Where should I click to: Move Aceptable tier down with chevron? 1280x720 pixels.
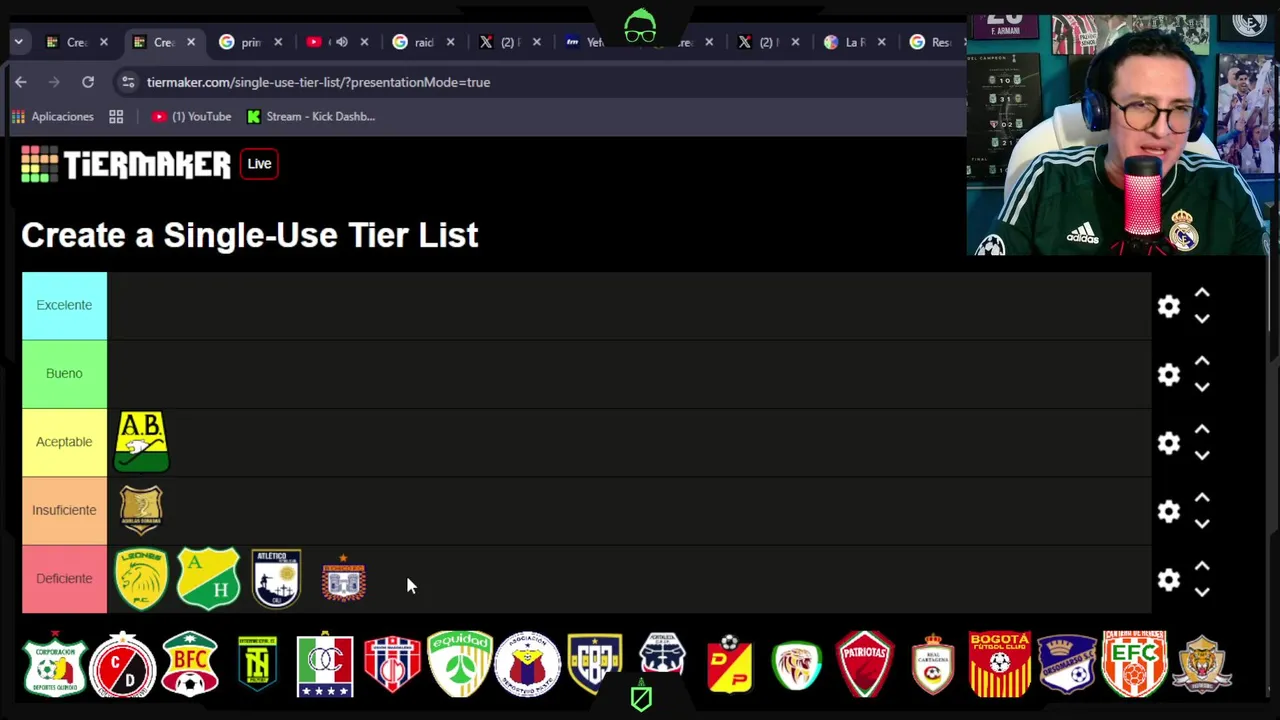click(1202, 455)
